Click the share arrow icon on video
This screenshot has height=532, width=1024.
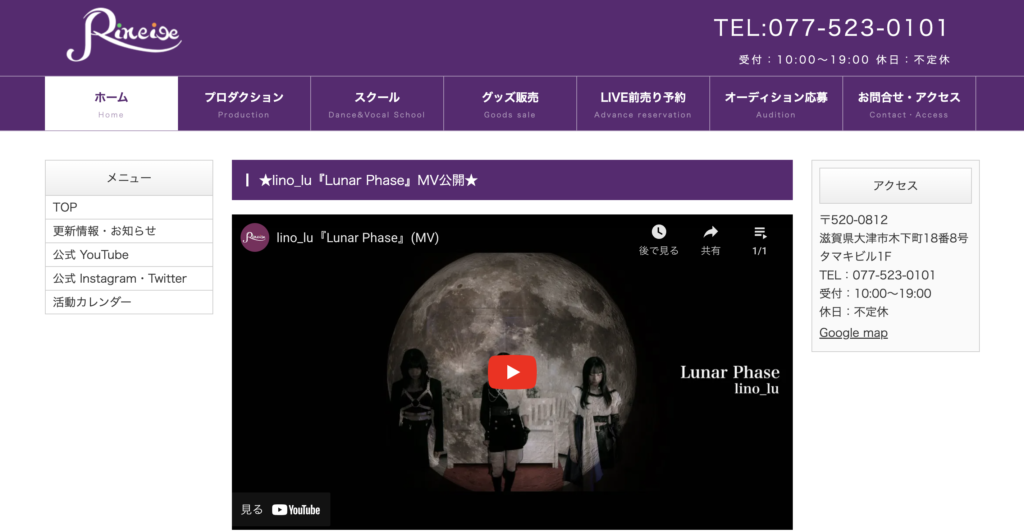coord(711,232)
